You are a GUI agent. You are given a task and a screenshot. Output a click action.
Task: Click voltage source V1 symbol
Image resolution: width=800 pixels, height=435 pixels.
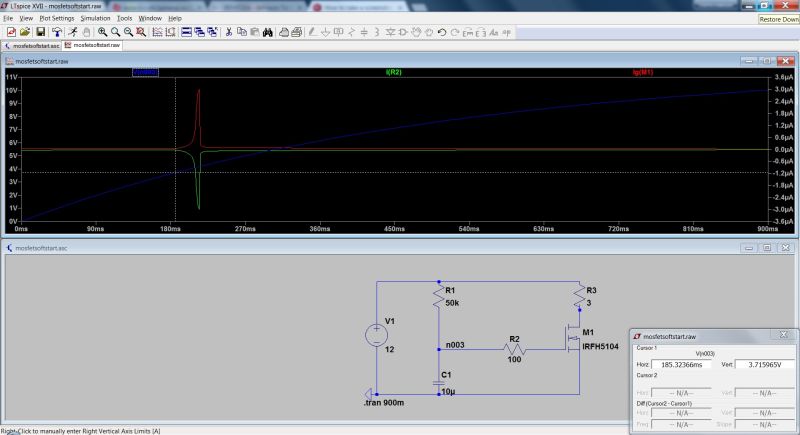tap(377, 336)
